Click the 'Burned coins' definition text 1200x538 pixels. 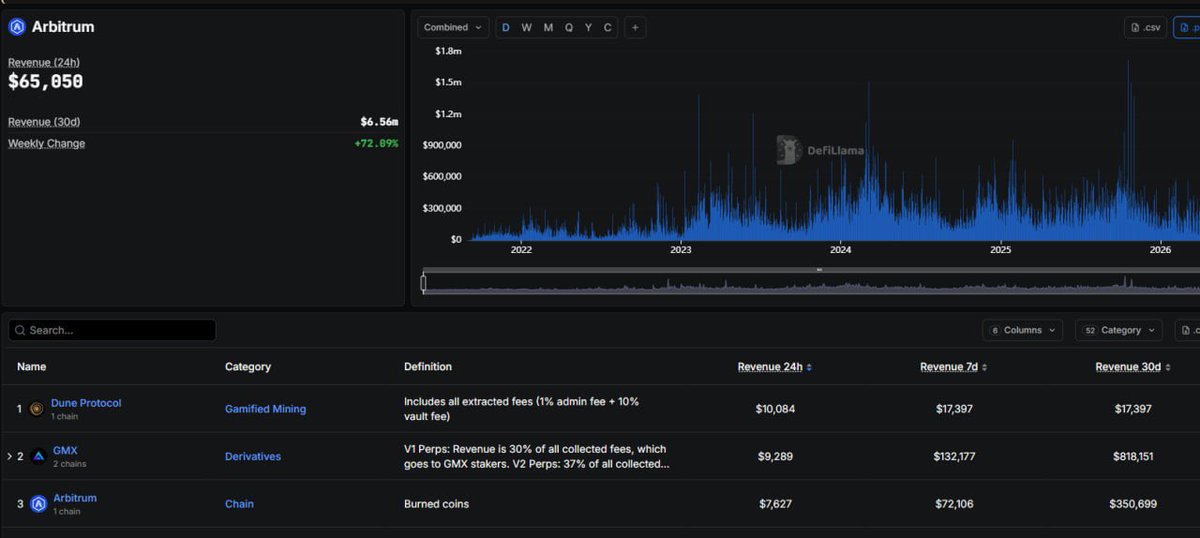tap(435, 504)
